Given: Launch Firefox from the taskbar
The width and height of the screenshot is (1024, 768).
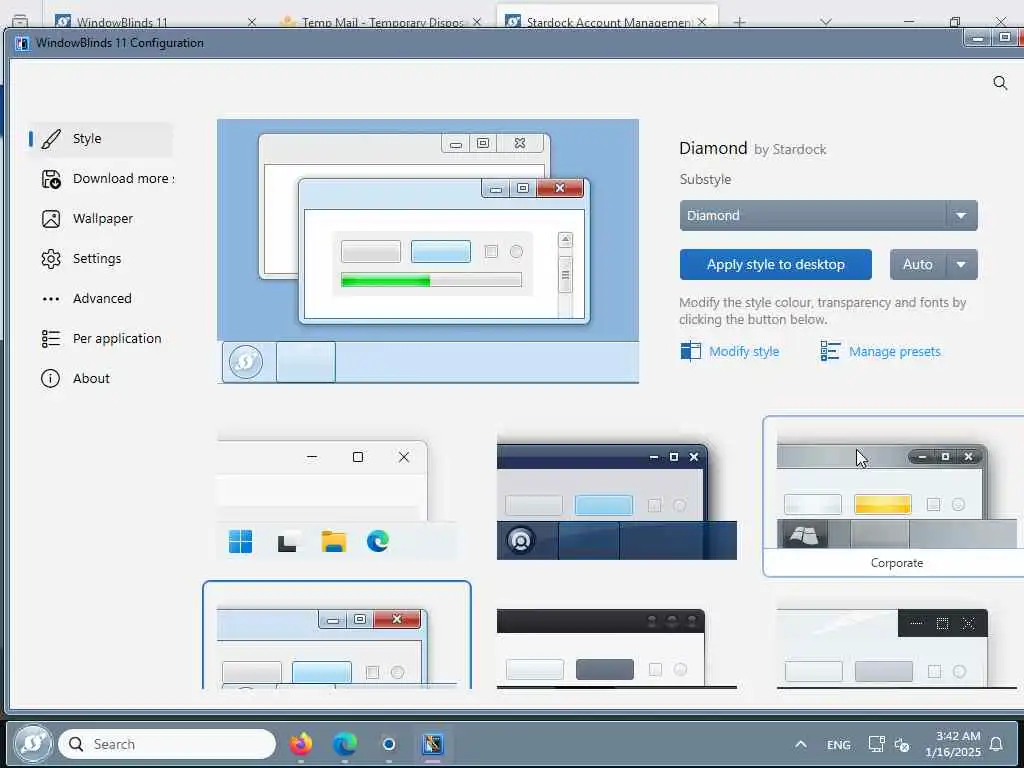Looking at the screenshot, I should click(301, 744).
